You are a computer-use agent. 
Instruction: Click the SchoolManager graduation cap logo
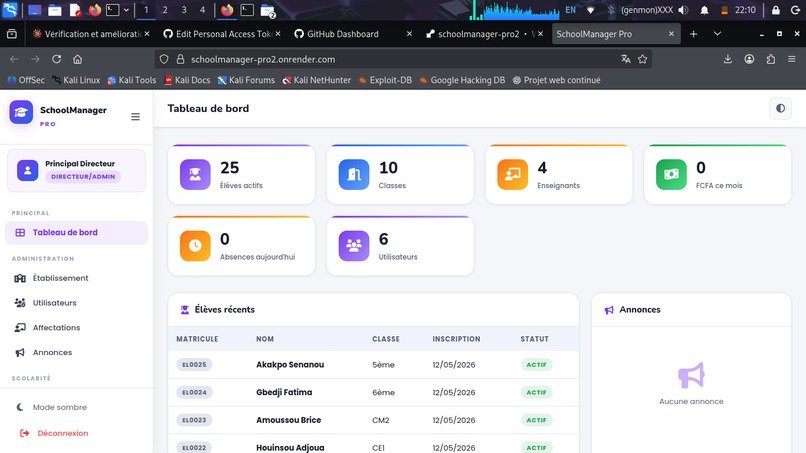21,112
